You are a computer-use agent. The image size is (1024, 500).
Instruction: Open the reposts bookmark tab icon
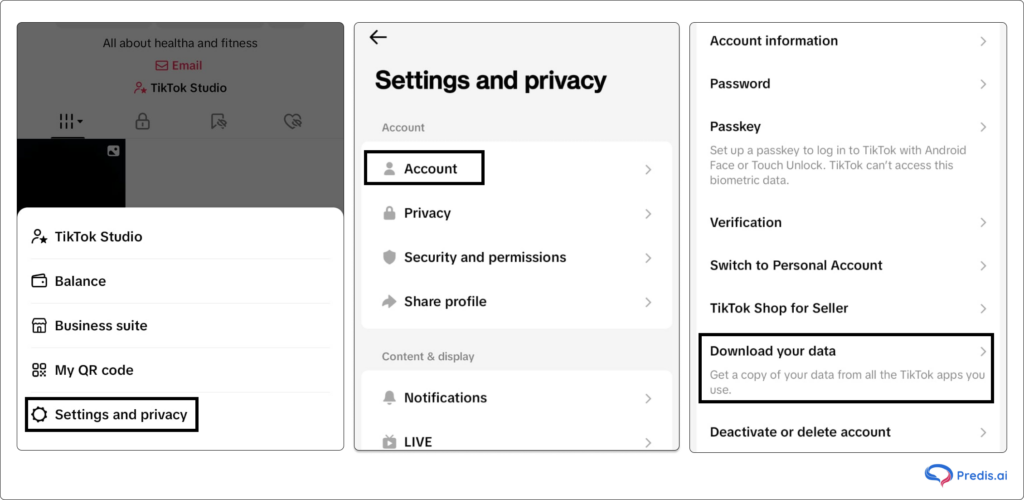(x=219, y=121)
